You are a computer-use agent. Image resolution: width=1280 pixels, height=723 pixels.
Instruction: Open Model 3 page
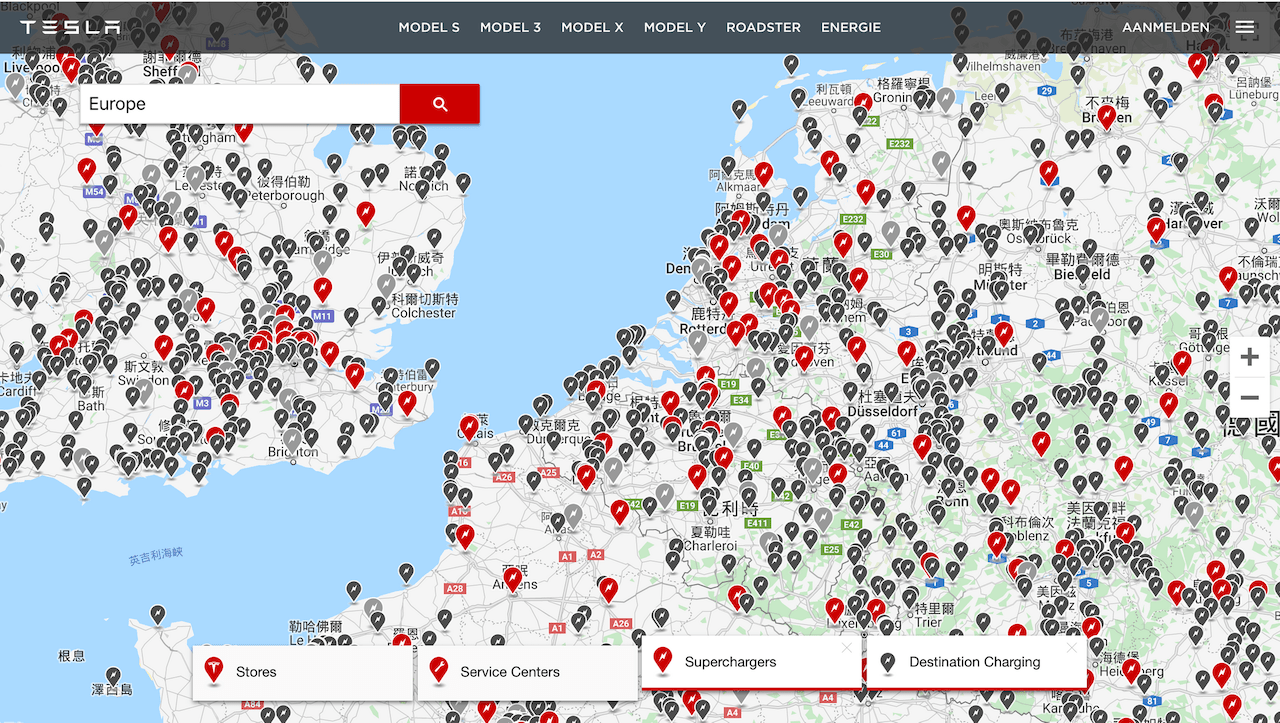[510, 27]
